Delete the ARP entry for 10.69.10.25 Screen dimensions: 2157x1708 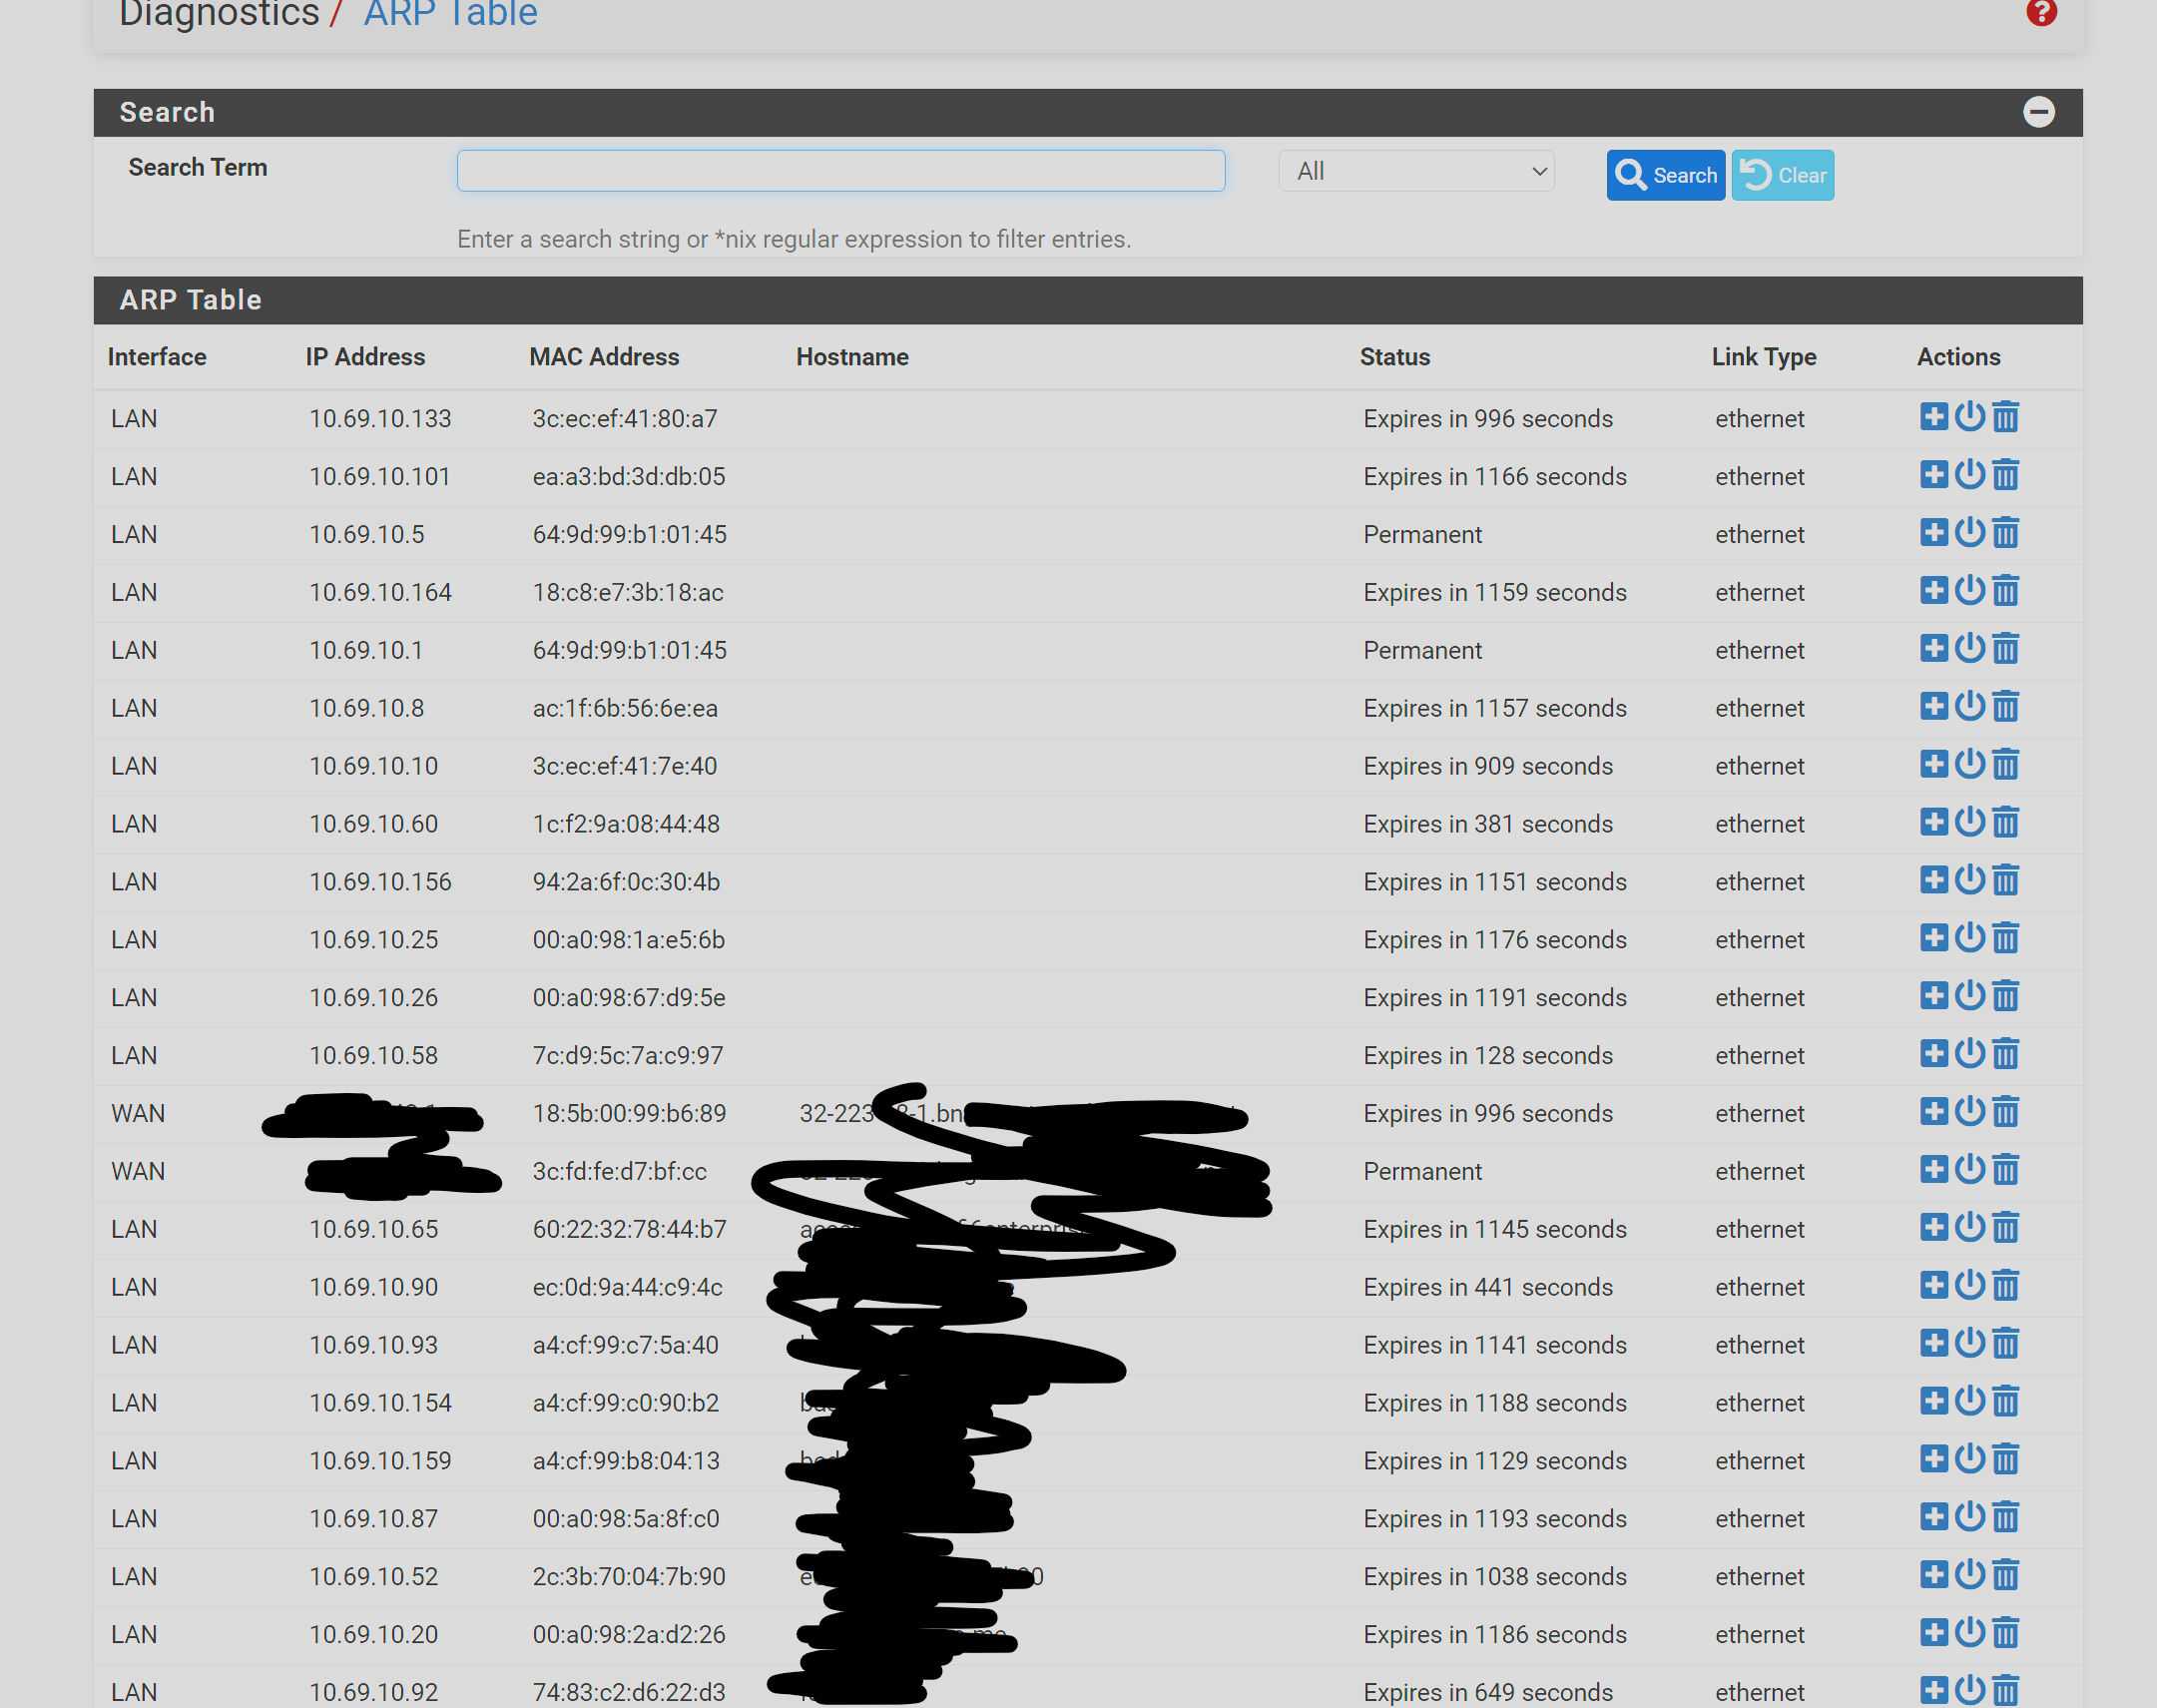[x=2005, y=938]
